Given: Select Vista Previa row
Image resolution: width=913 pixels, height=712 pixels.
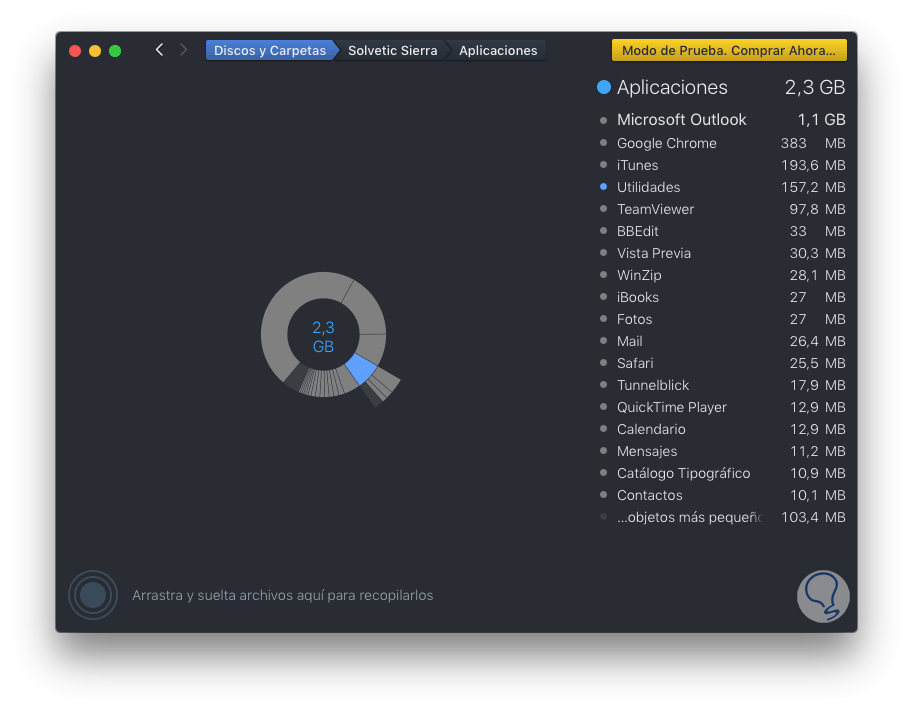Looking at the screenshot, I should coord(722,253).
